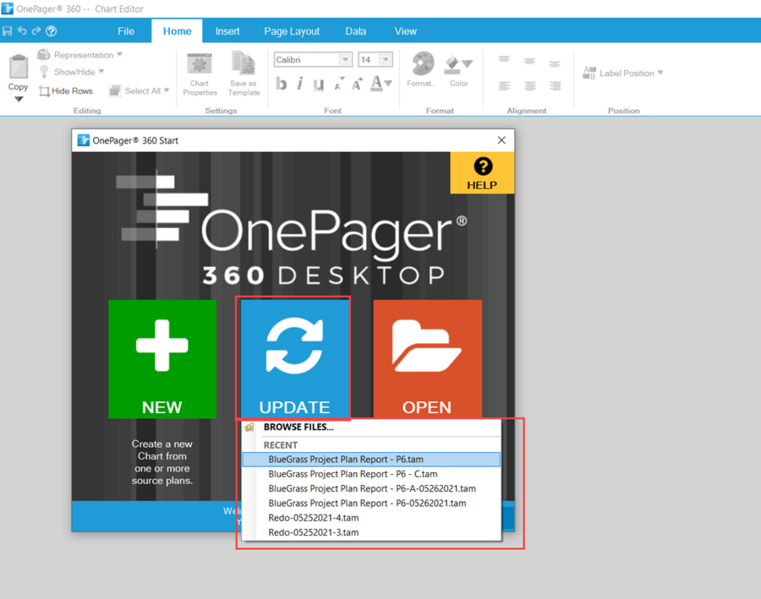Select BlueGrass Project Plan Report - P6 - C.tam
Viewport: 761px width, 599px height.
point(371,474)
